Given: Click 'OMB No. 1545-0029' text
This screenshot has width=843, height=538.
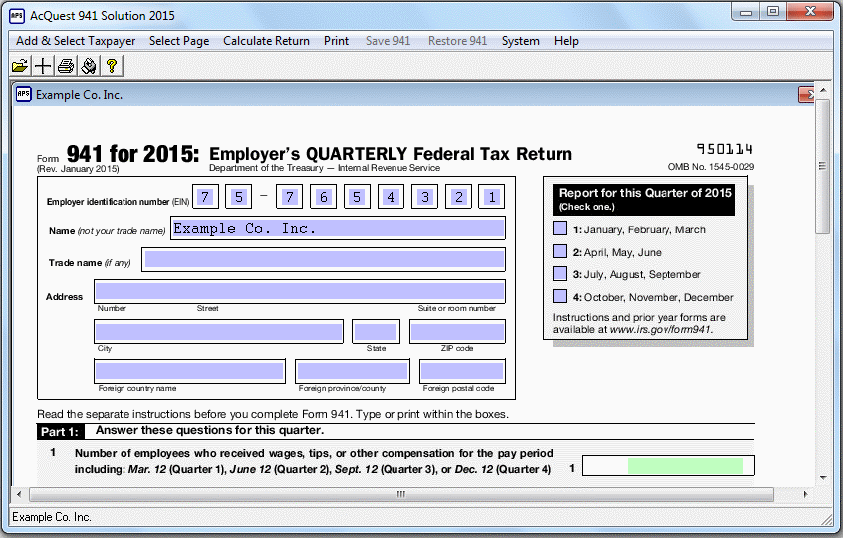Looking at the screenshot, I should point(711,167).
